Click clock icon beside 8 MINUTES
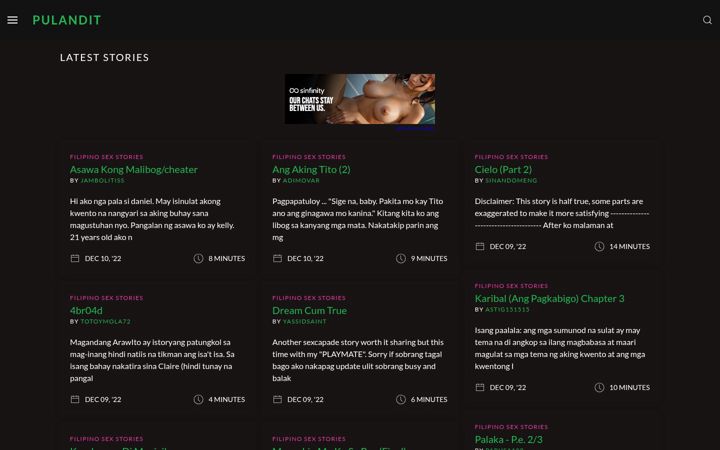The height and width of the screenshot is (450, 720). [x=198, y=259]
